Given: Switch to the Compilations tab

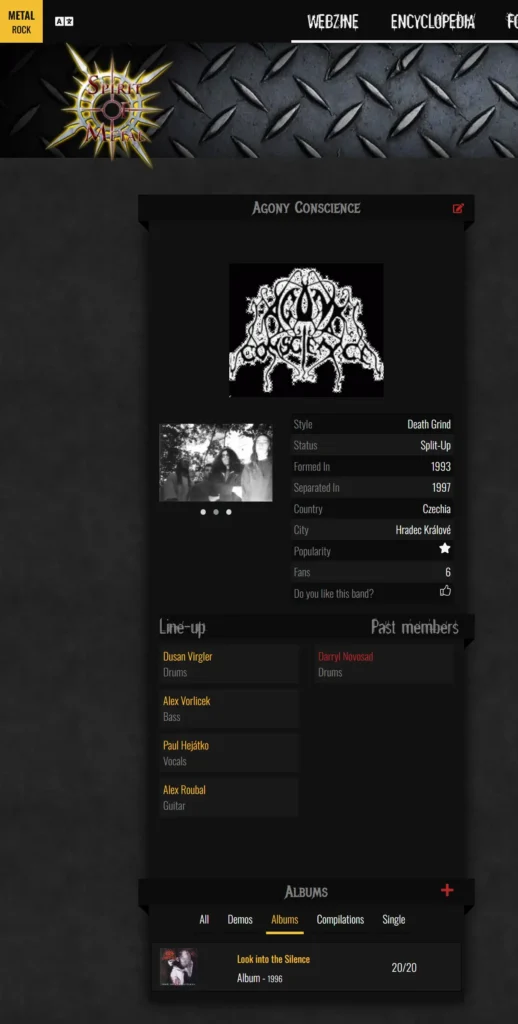Looking at the screenshot, I should [340, 920].
